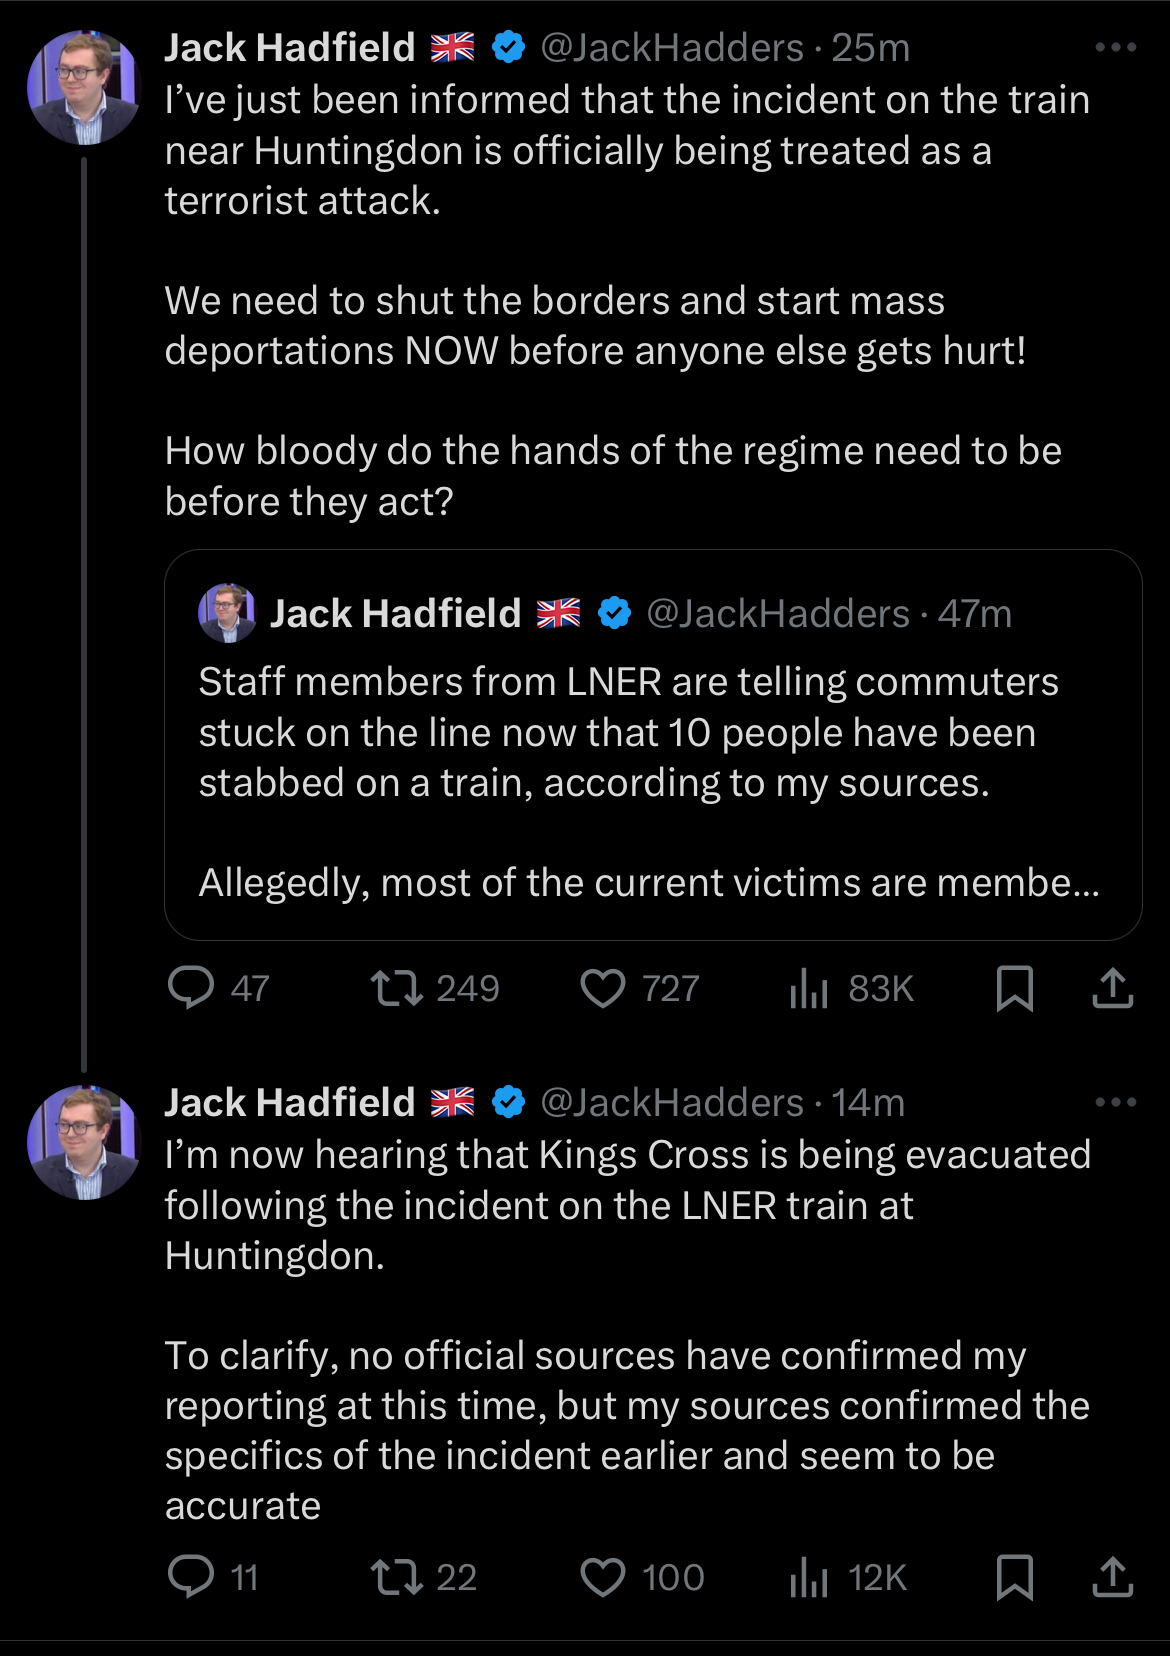View analytics for the 83K views tweet

pyautogui.click(x=810, y=988)
